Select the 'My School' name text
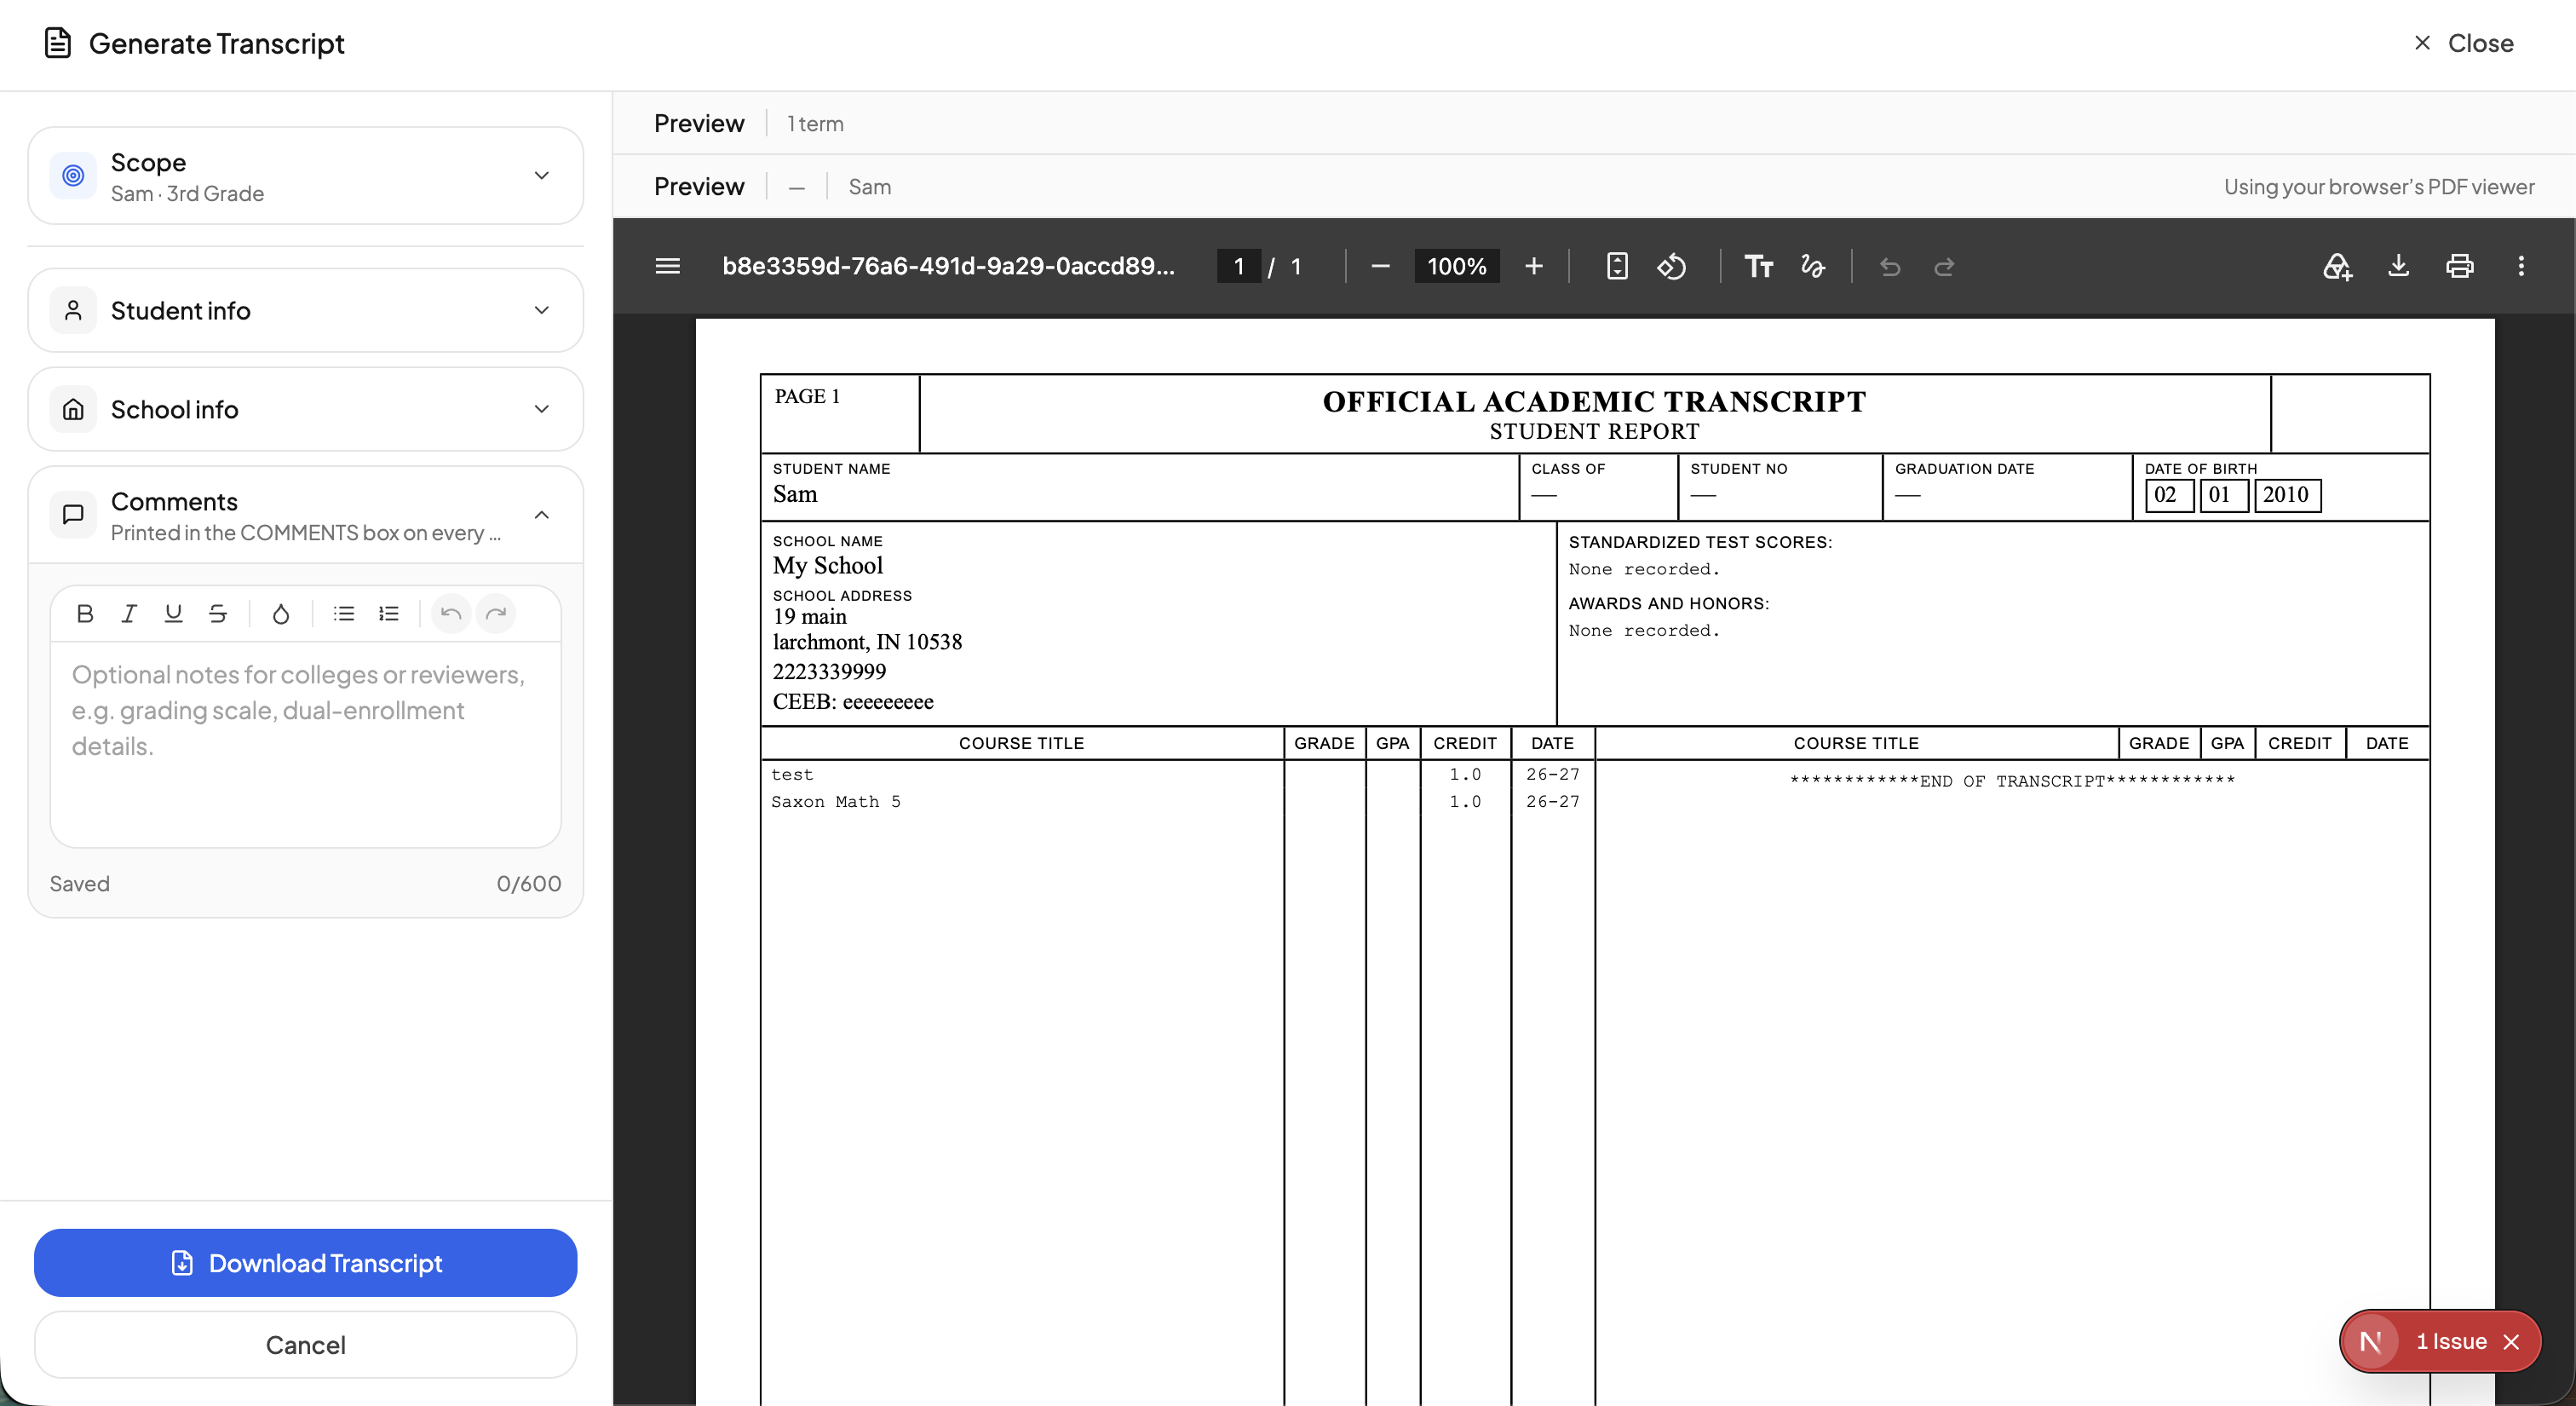Image resolution: width=2576 pixels, height=1406 pixels. point(828,566)
